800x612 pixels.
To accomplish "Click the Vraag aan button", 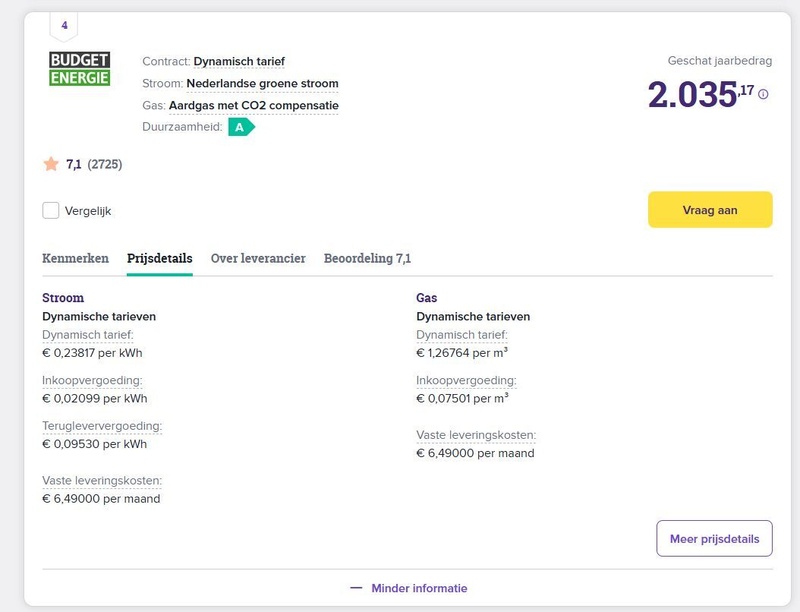I will (710, 210).
